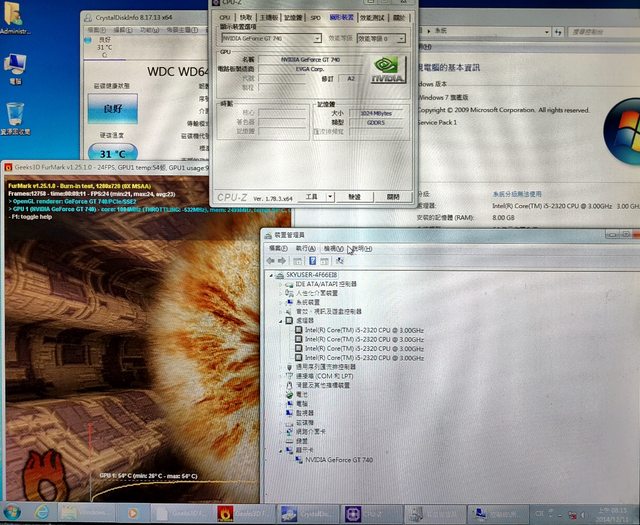The height and width of the screenshot is (525, 640).
Task: Switch to the SPD tab in CPU-Z
Action: [315, 17]
